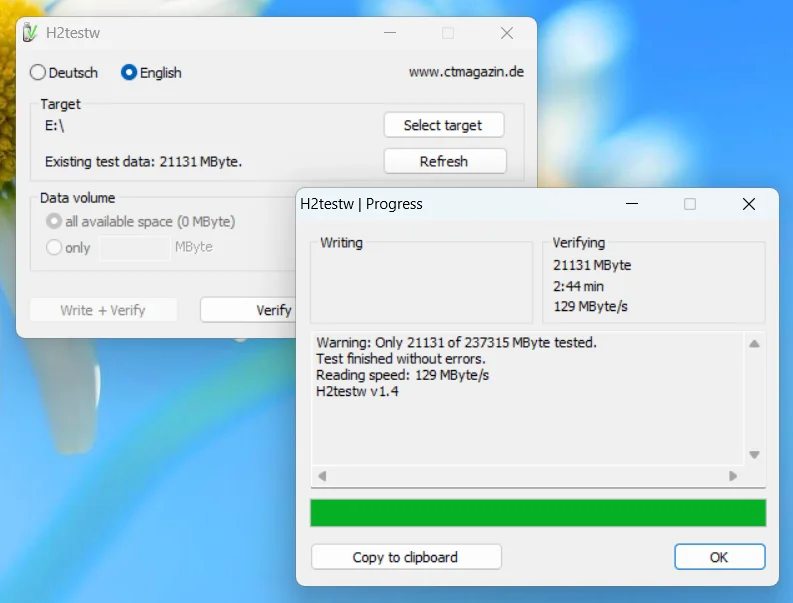Click Copy to clipboard in Progress dialog

click(x=406, y=557)
